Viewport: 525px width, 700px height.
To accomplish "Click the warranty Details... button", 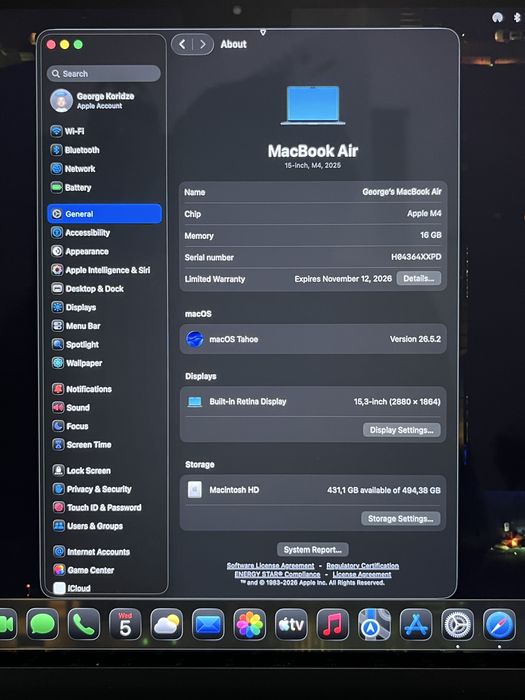I will click(419, 278).
